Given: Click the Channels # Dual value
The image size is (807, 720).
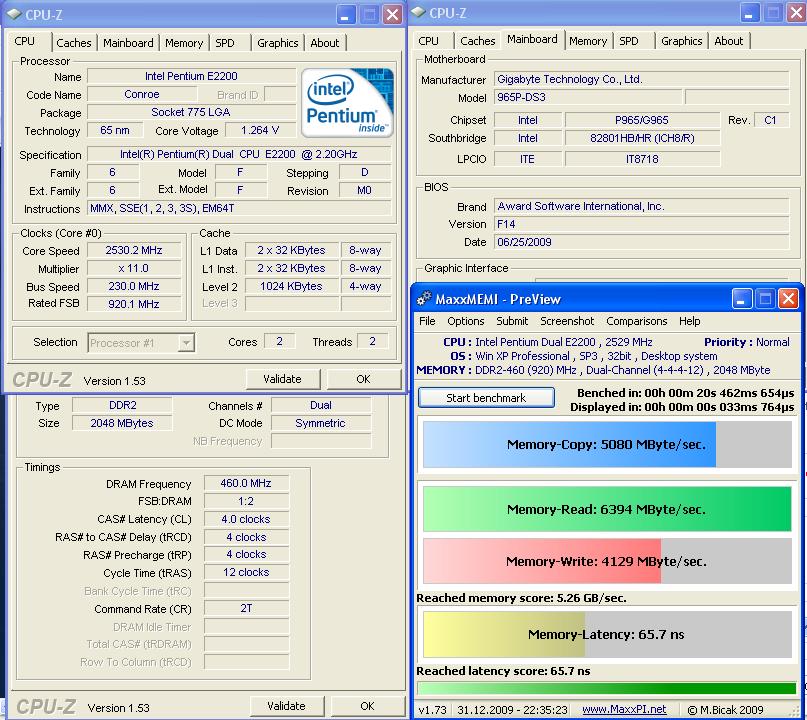Looking at the screenshot, I should click(x=321, y=406).
